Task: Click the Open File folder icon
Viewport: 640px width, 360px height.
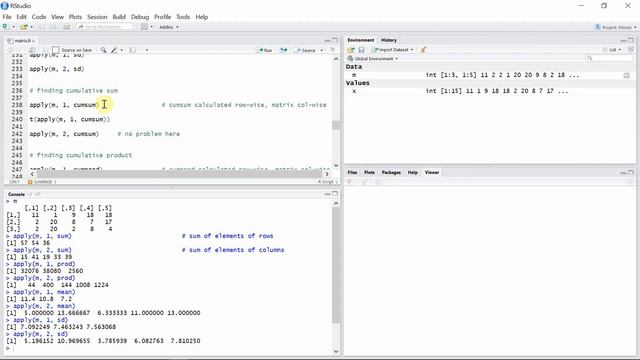Action: click(x=24, y=27)
